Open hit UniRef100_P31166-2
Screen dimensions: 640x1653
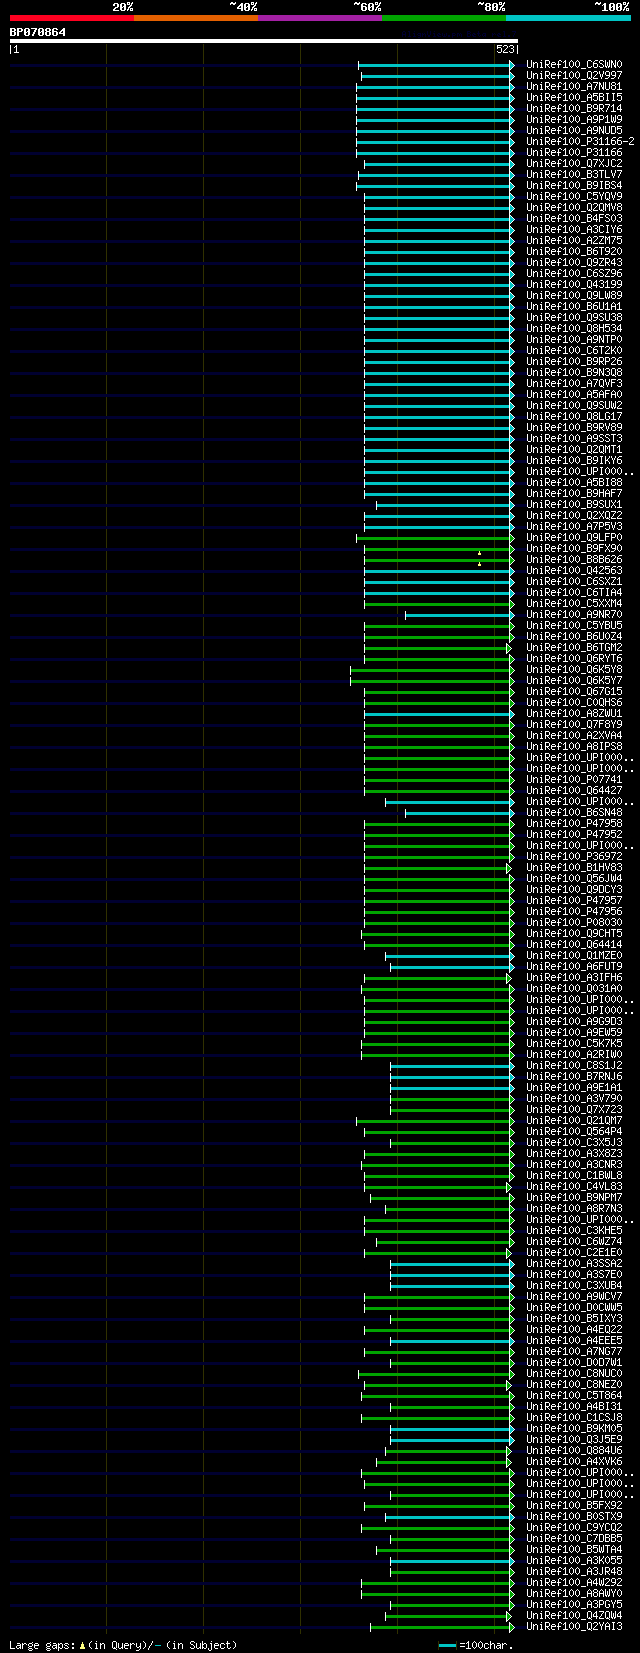580,142
